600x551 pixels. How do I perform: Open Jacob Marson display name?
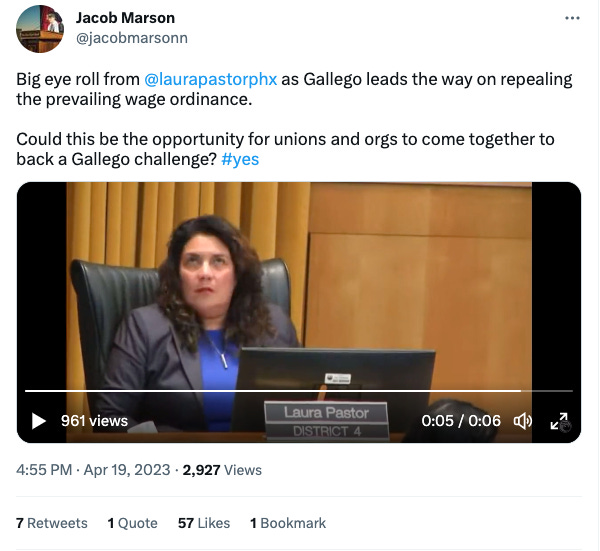tap(125, 18)
